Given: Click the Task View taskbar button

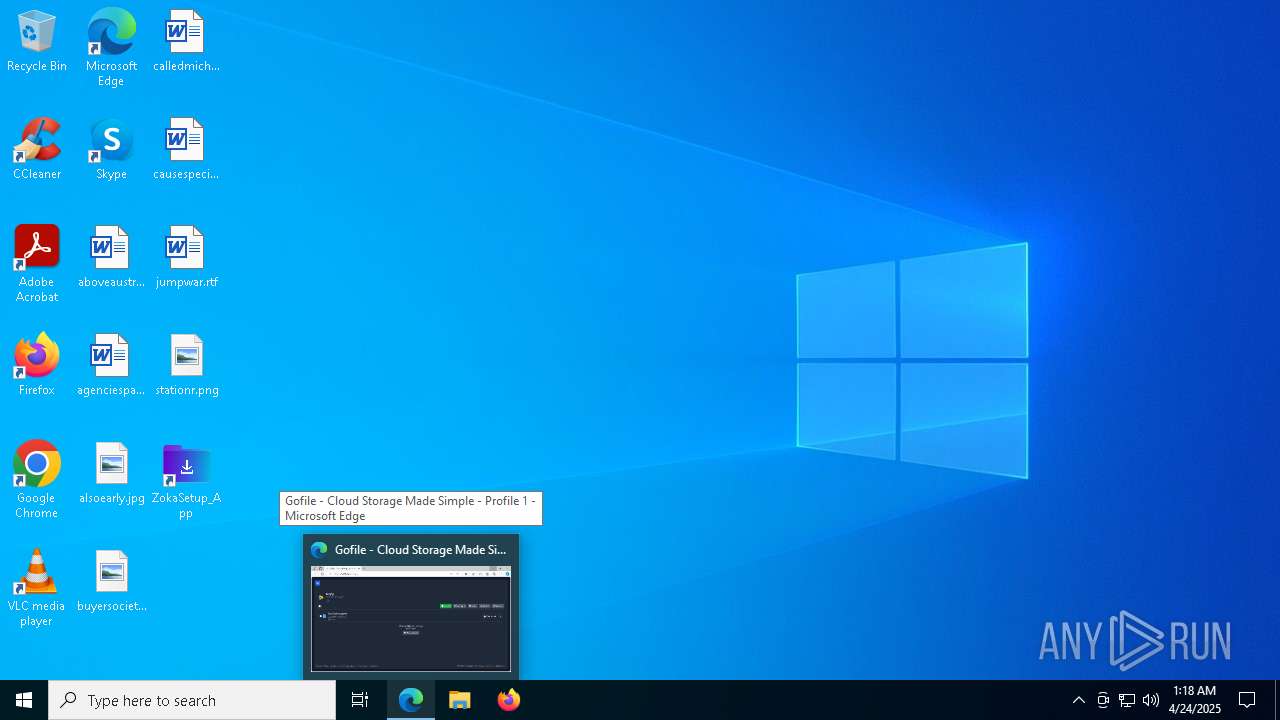Looking at the screenshot, I should tap(360, 700).
